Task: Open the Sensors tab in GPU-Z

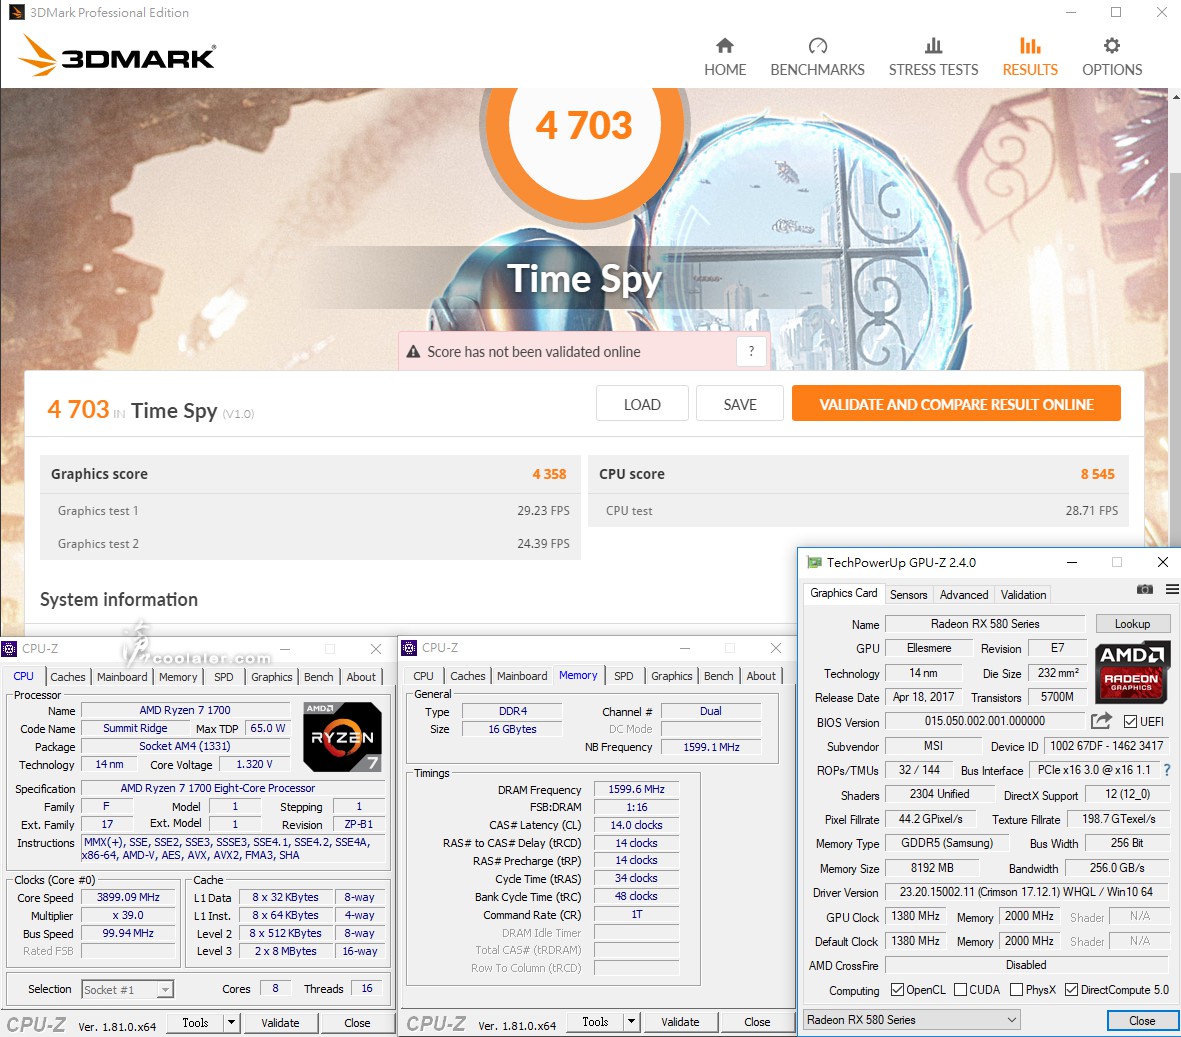Action: click(908, 594)
